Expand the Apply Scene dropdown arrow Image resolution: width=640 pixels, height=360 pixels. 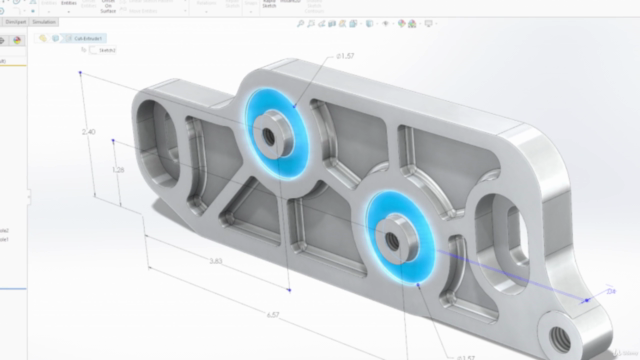419,24
